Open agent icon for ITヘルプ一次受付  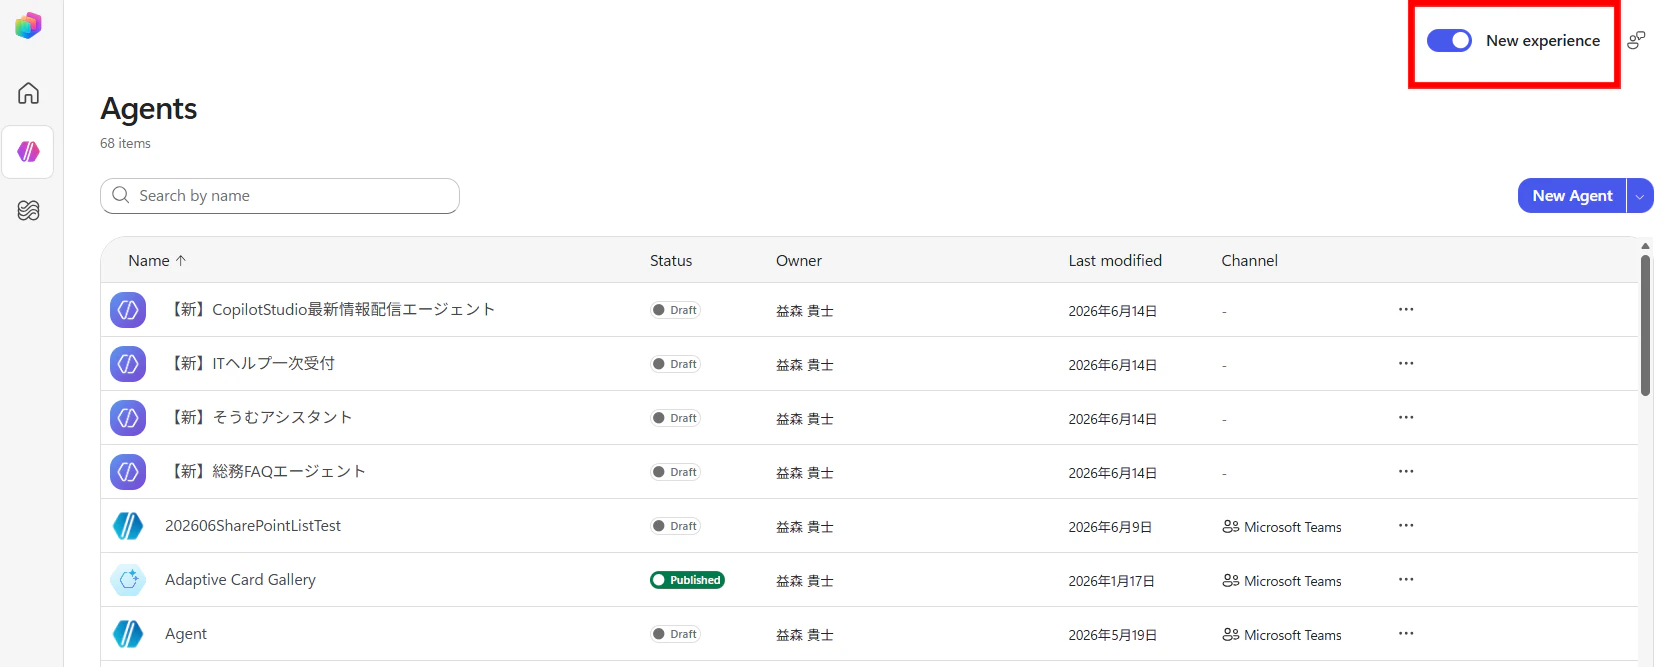128,364
